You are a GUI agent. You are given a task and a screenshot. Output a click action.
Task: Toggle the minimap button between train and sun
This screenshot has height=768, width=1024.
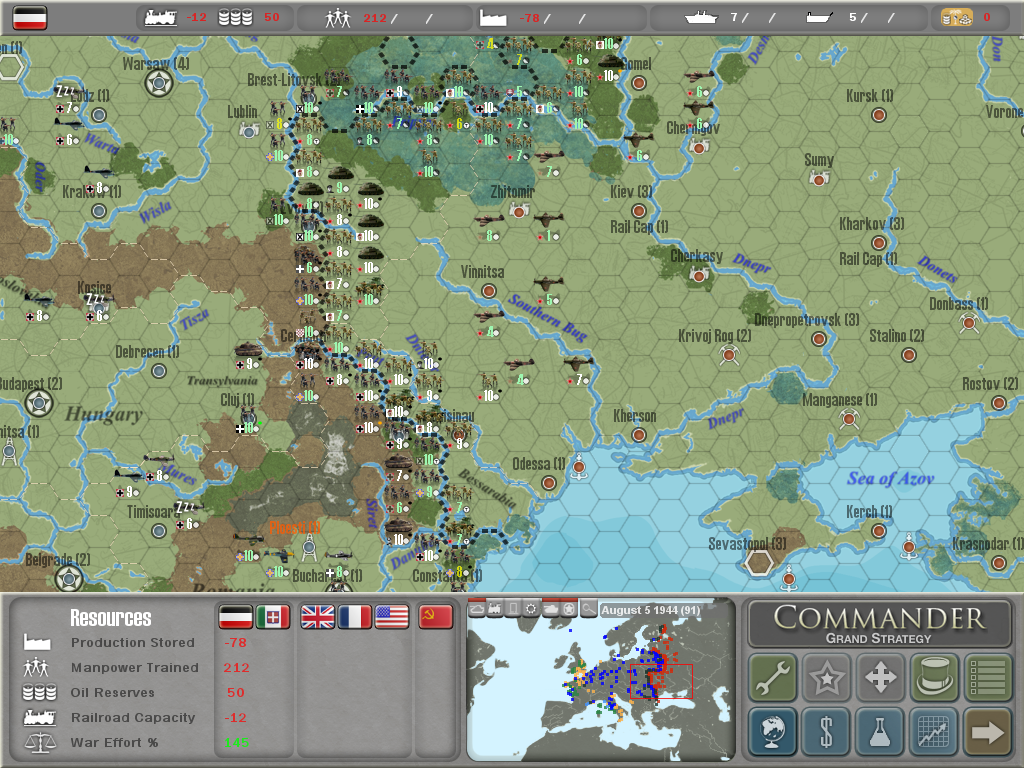click(513, 609)
